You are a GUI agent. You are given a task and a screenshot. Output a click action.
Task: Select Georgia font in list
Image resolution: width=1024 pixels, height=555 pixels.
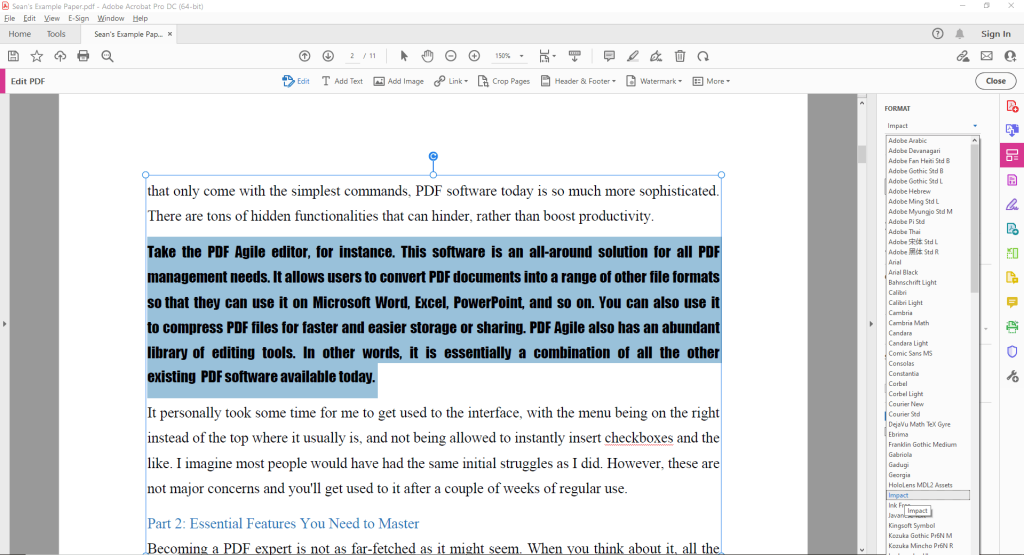tap(899, 475)
